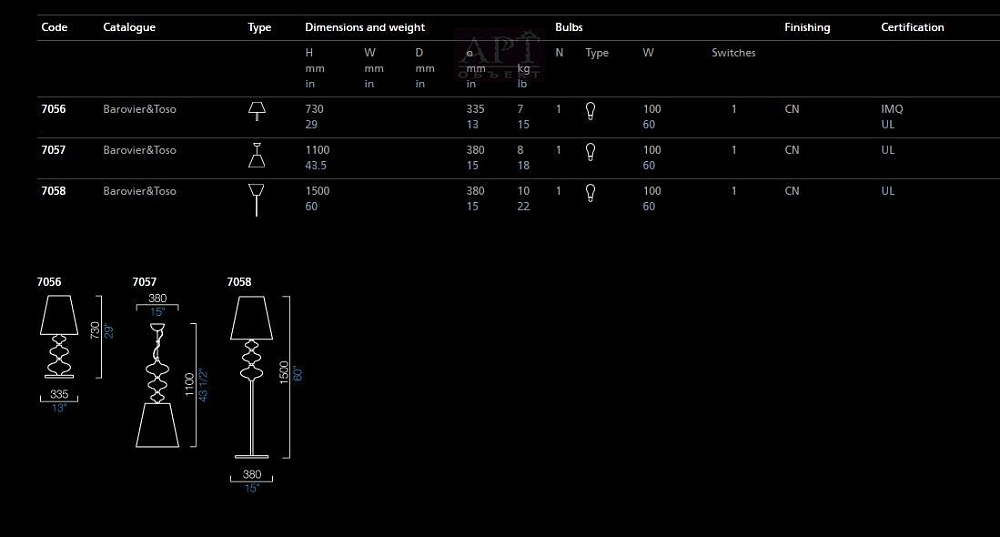Viewport: 1000px width, 537px height.
Task: Click the Certification column header
Action: point(912,28)
